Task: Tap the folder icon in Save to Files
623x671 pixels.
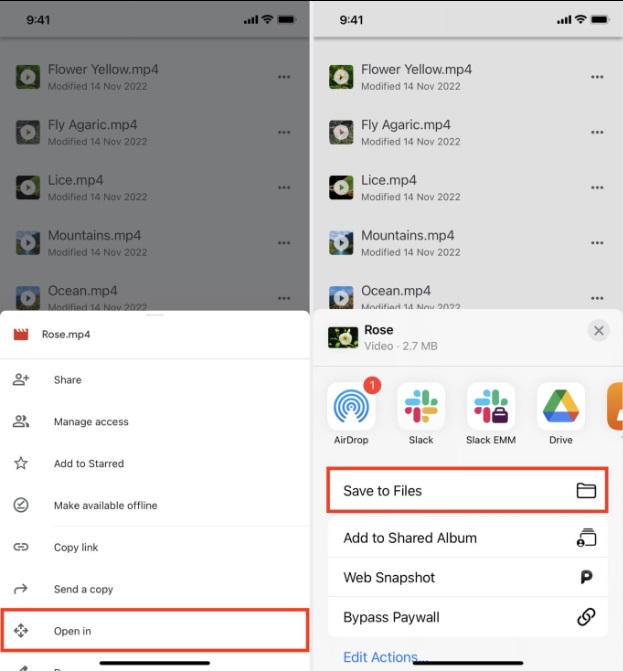Action: tap(586, 490)
